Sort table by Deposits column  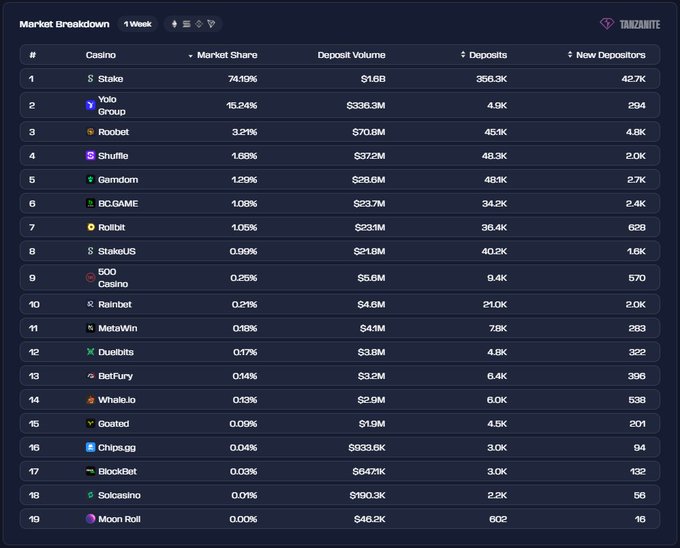pyautogui.click(x=484, y=55)
